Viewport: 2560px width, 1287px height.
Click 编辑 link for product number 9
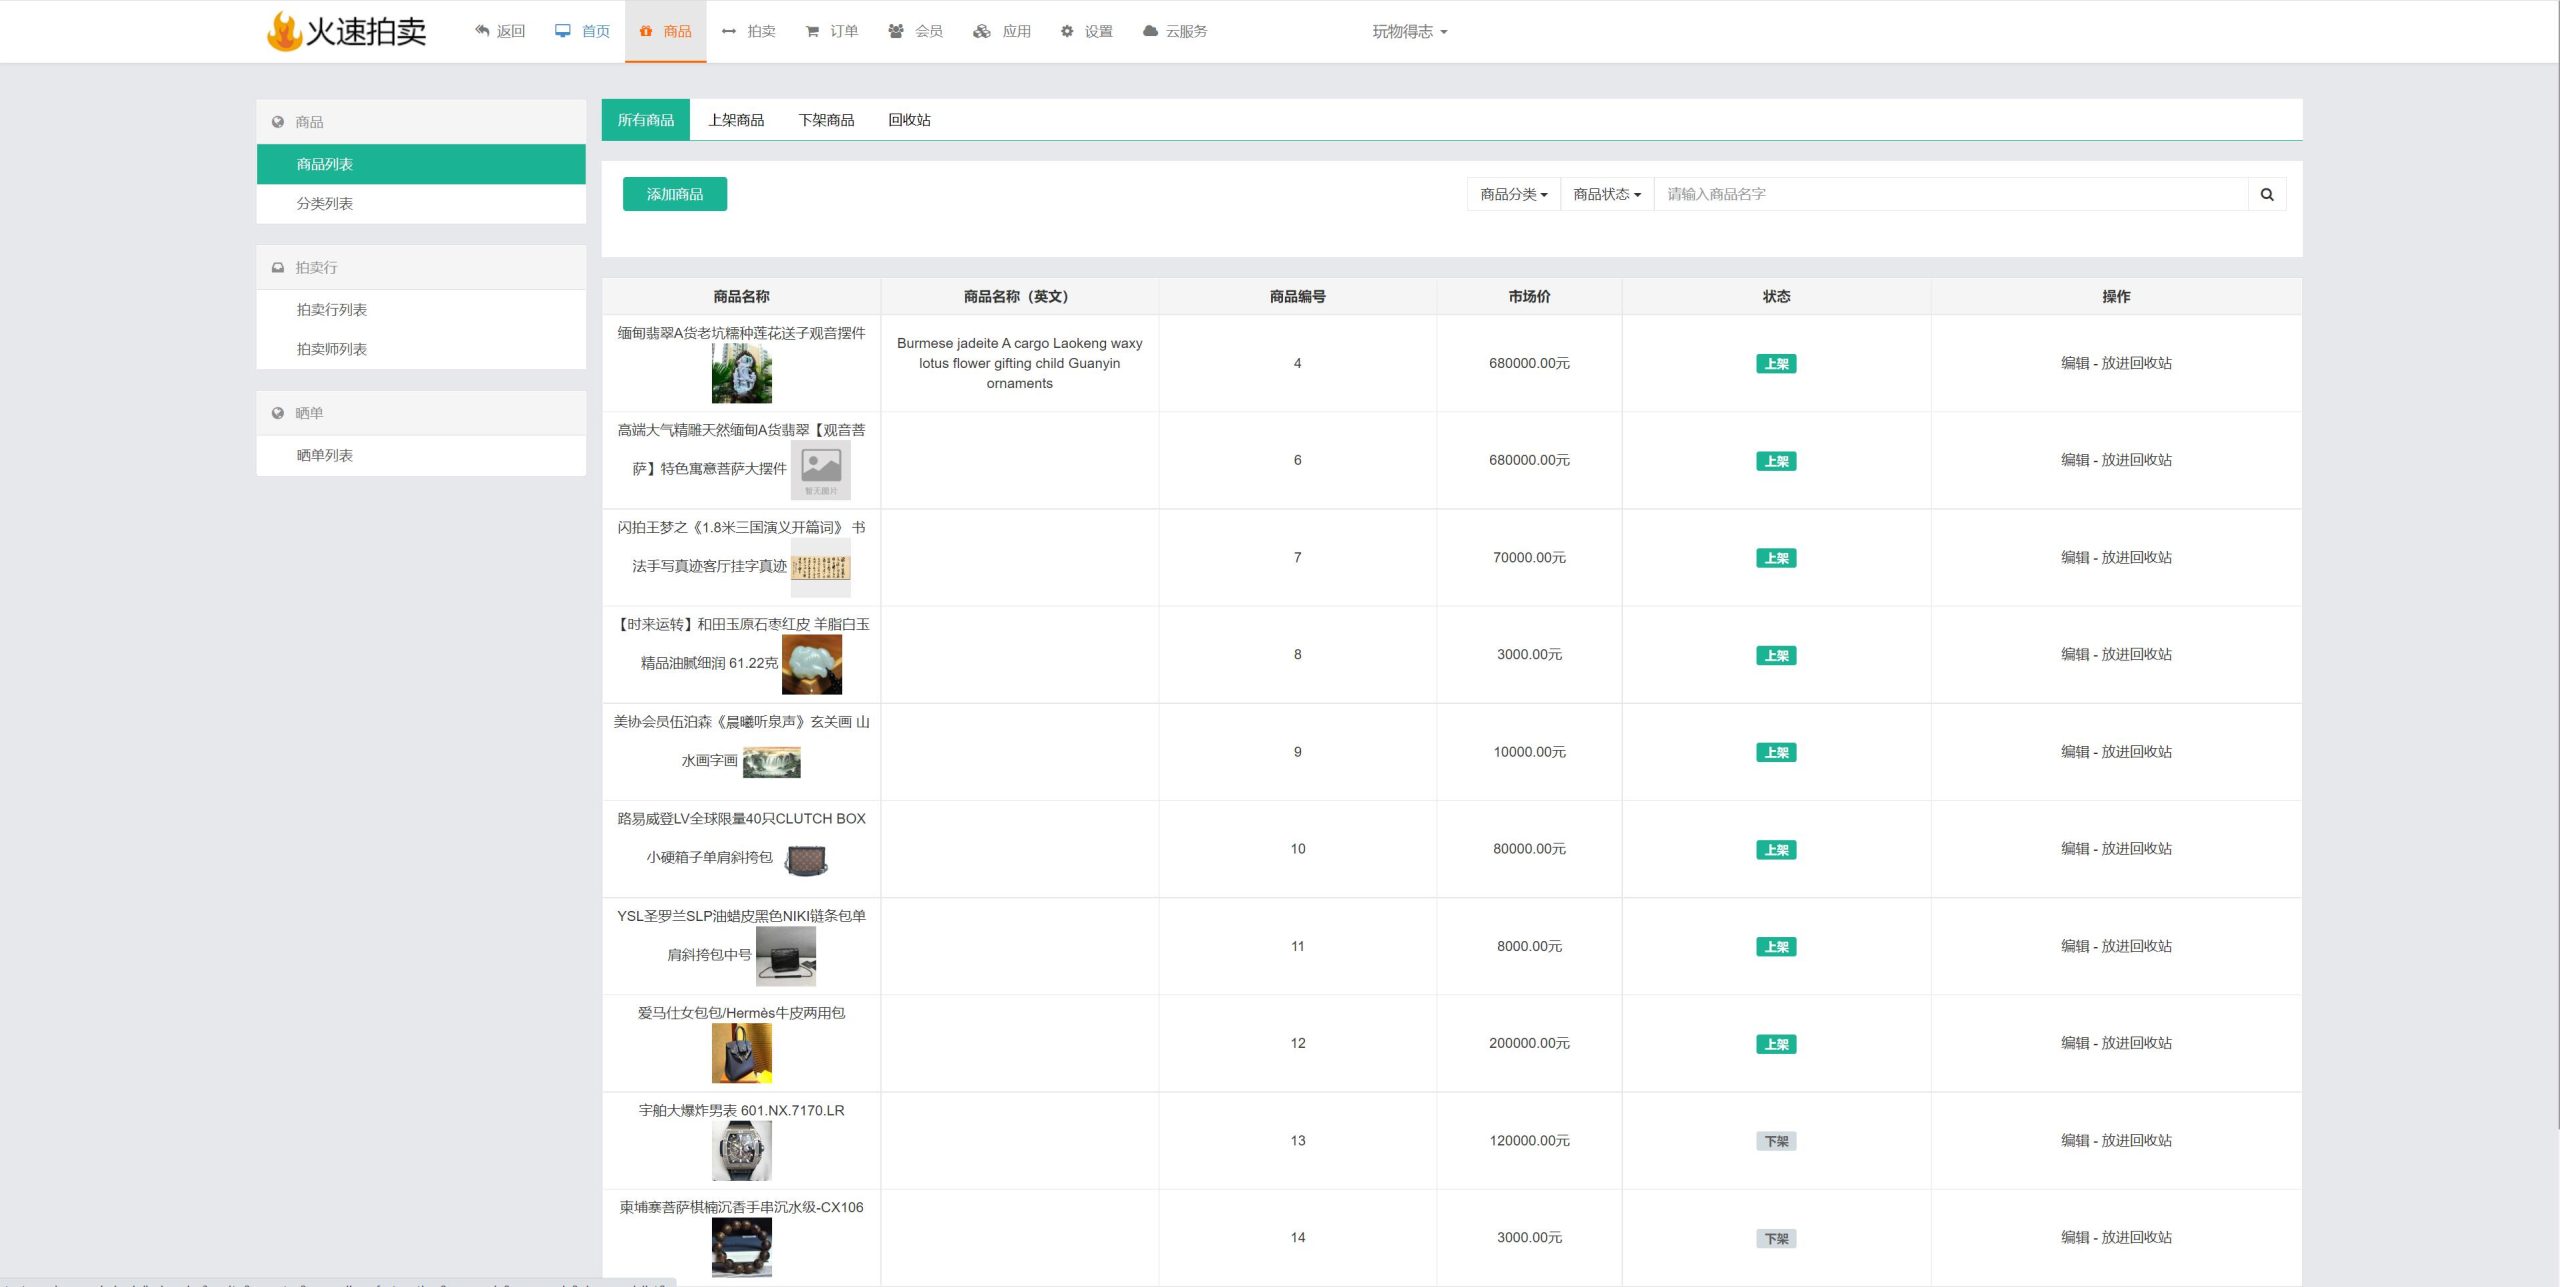[2063, 750]
